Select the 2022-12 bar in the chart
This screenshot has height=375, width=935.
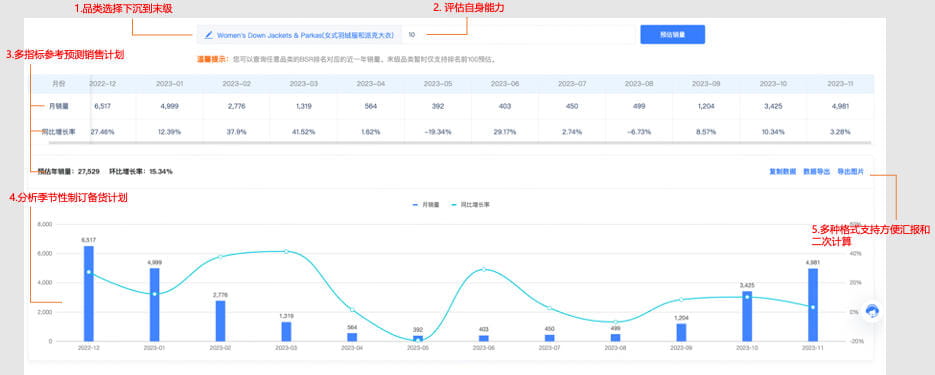click(x=88, y=293)
